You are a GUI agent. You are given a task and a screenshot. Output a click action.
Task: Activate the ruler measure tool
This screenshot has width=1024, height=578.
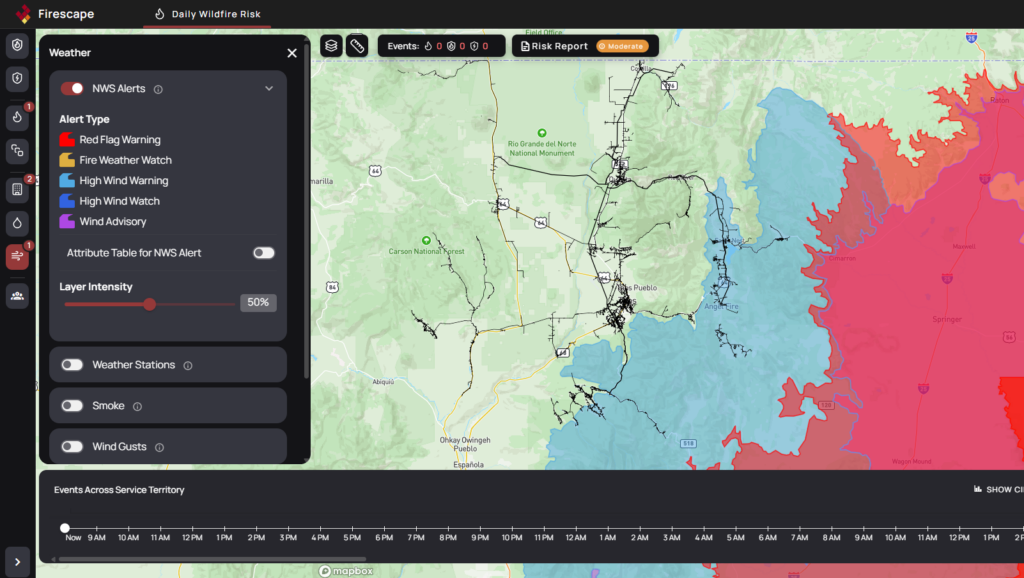pos(357,46)
